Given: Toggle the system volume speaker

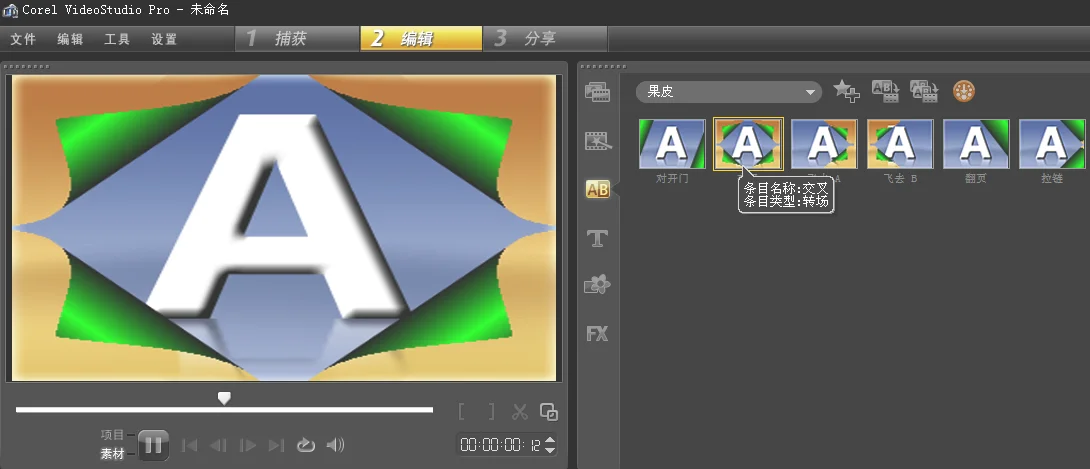Looking at the screenshot, I should (336, 445).
